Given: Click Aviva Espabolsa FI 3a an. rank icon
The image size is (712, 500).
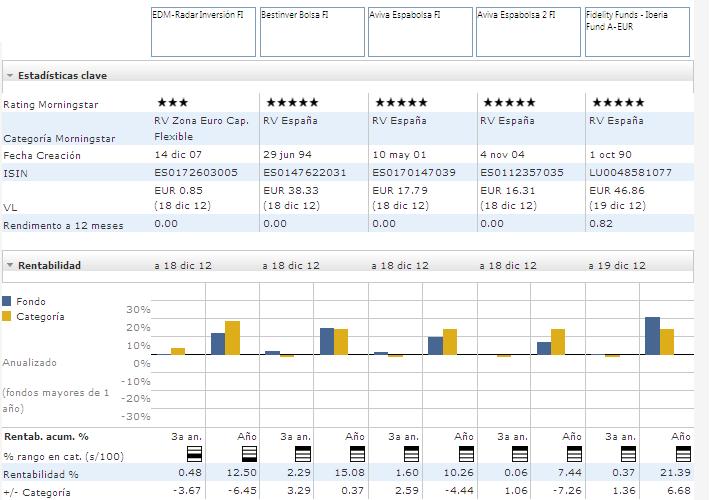Looking at the screenshot, I should click(x=411, y=454).
